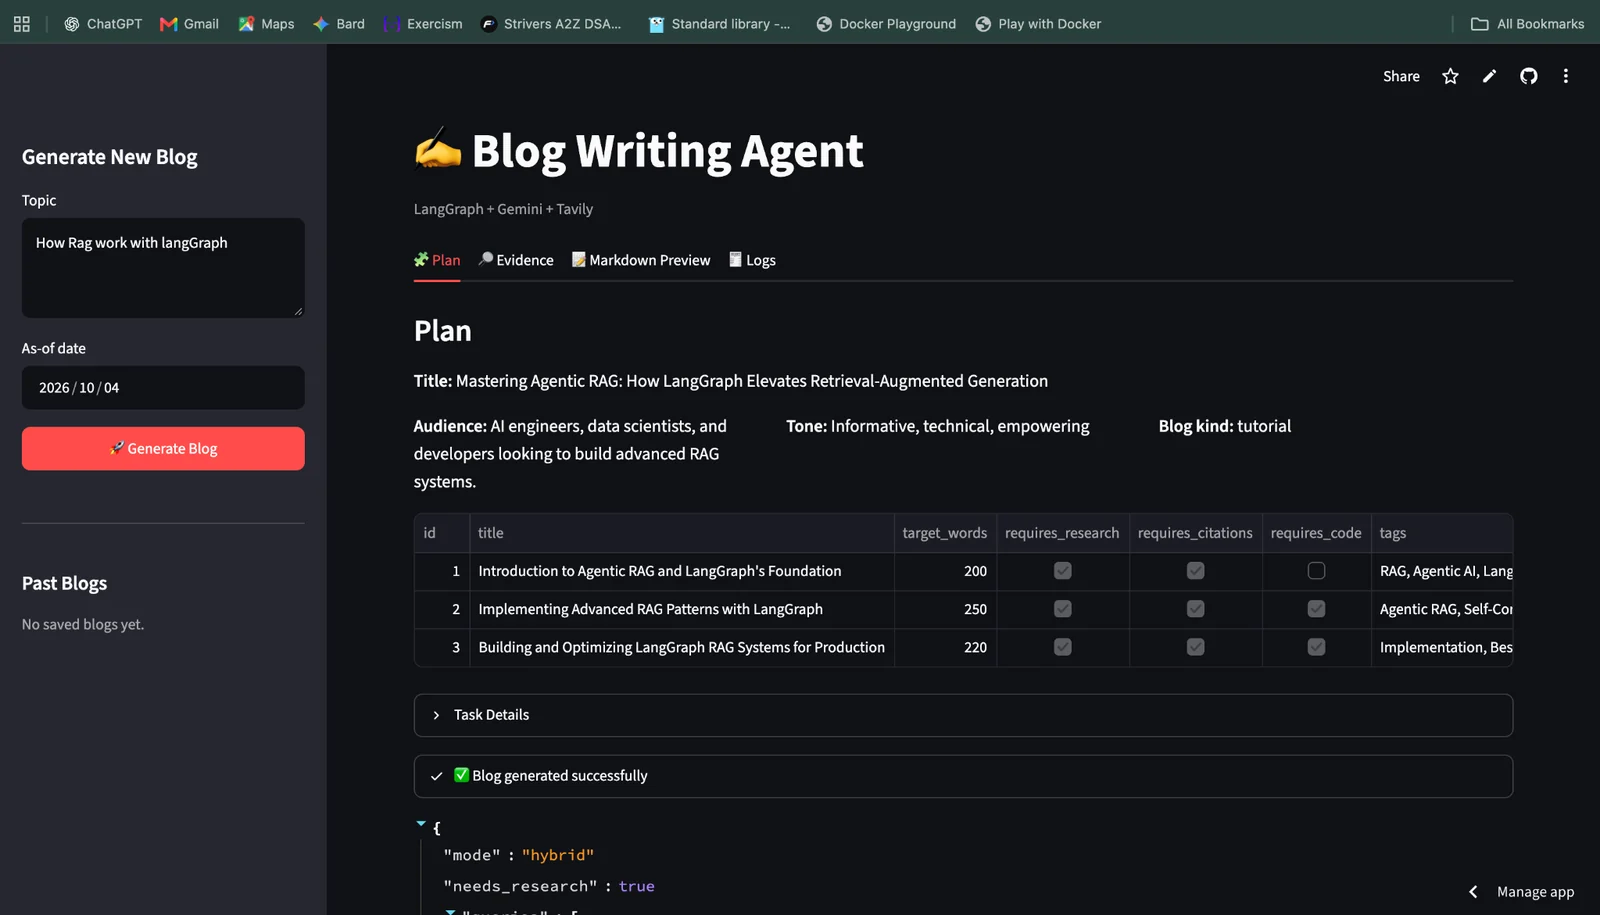Click the Generate Blog button
The image size is (1600, 915).
(163, 449)
